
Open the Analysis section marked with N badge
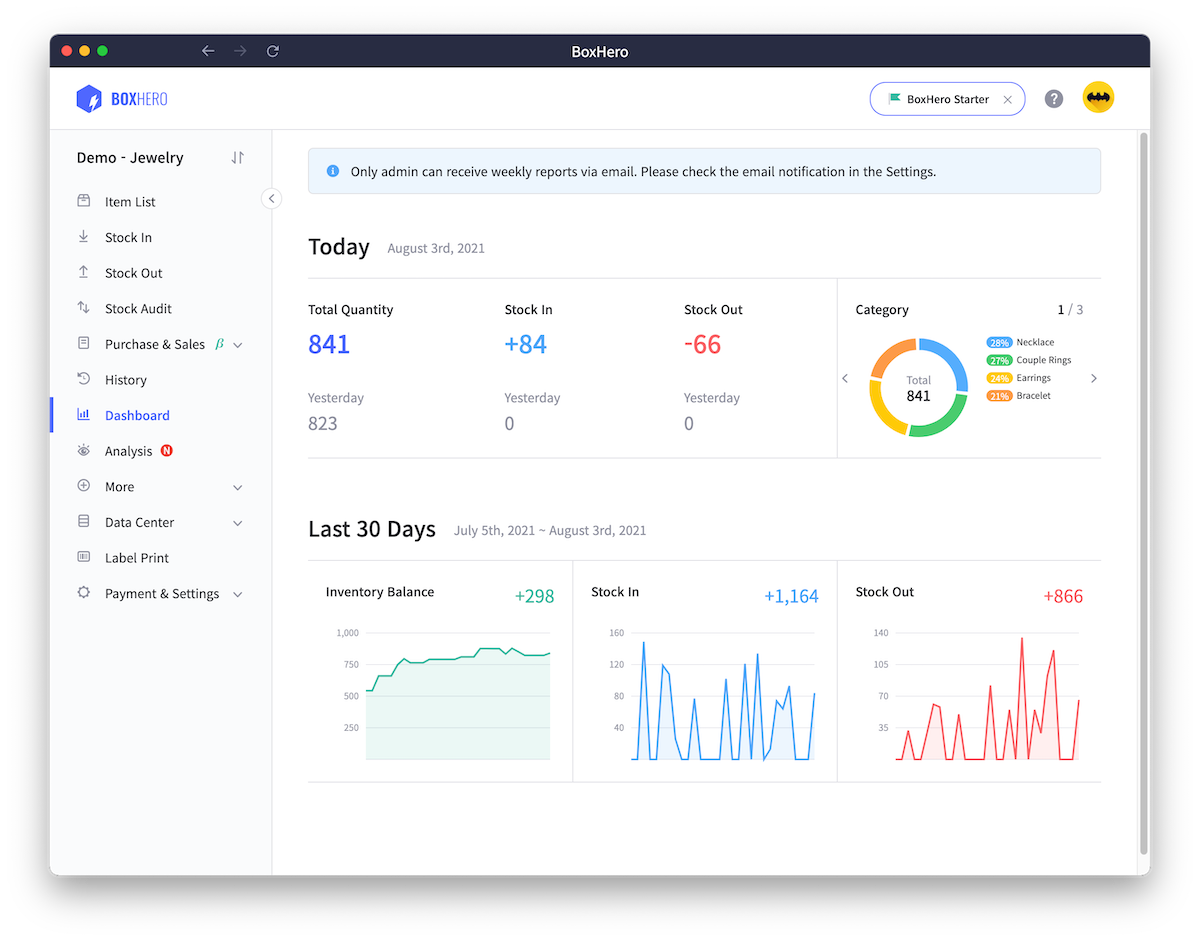(x=130, y=450)
